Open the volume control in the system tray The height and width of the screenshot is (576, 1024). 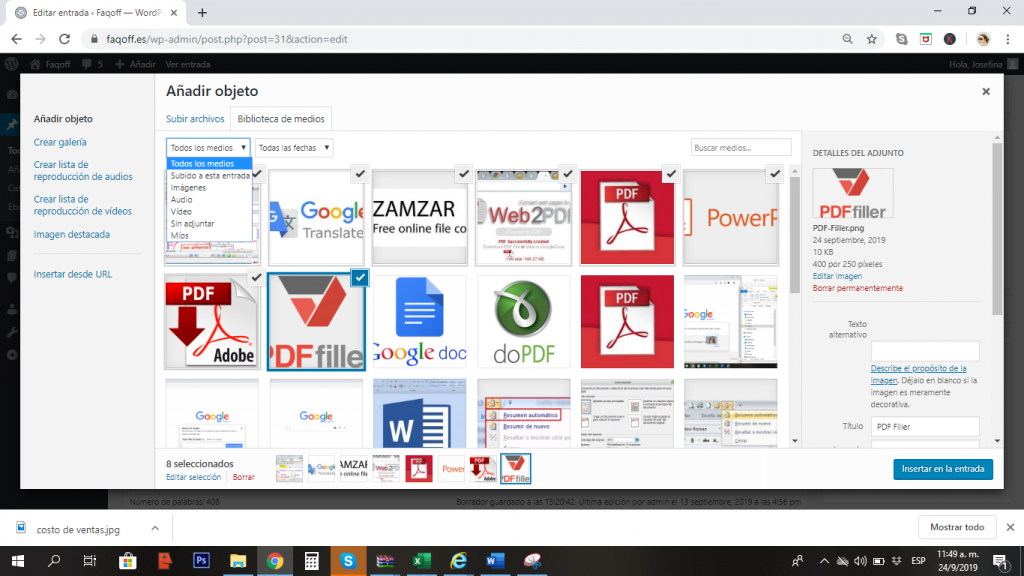(x=860, y=561)
